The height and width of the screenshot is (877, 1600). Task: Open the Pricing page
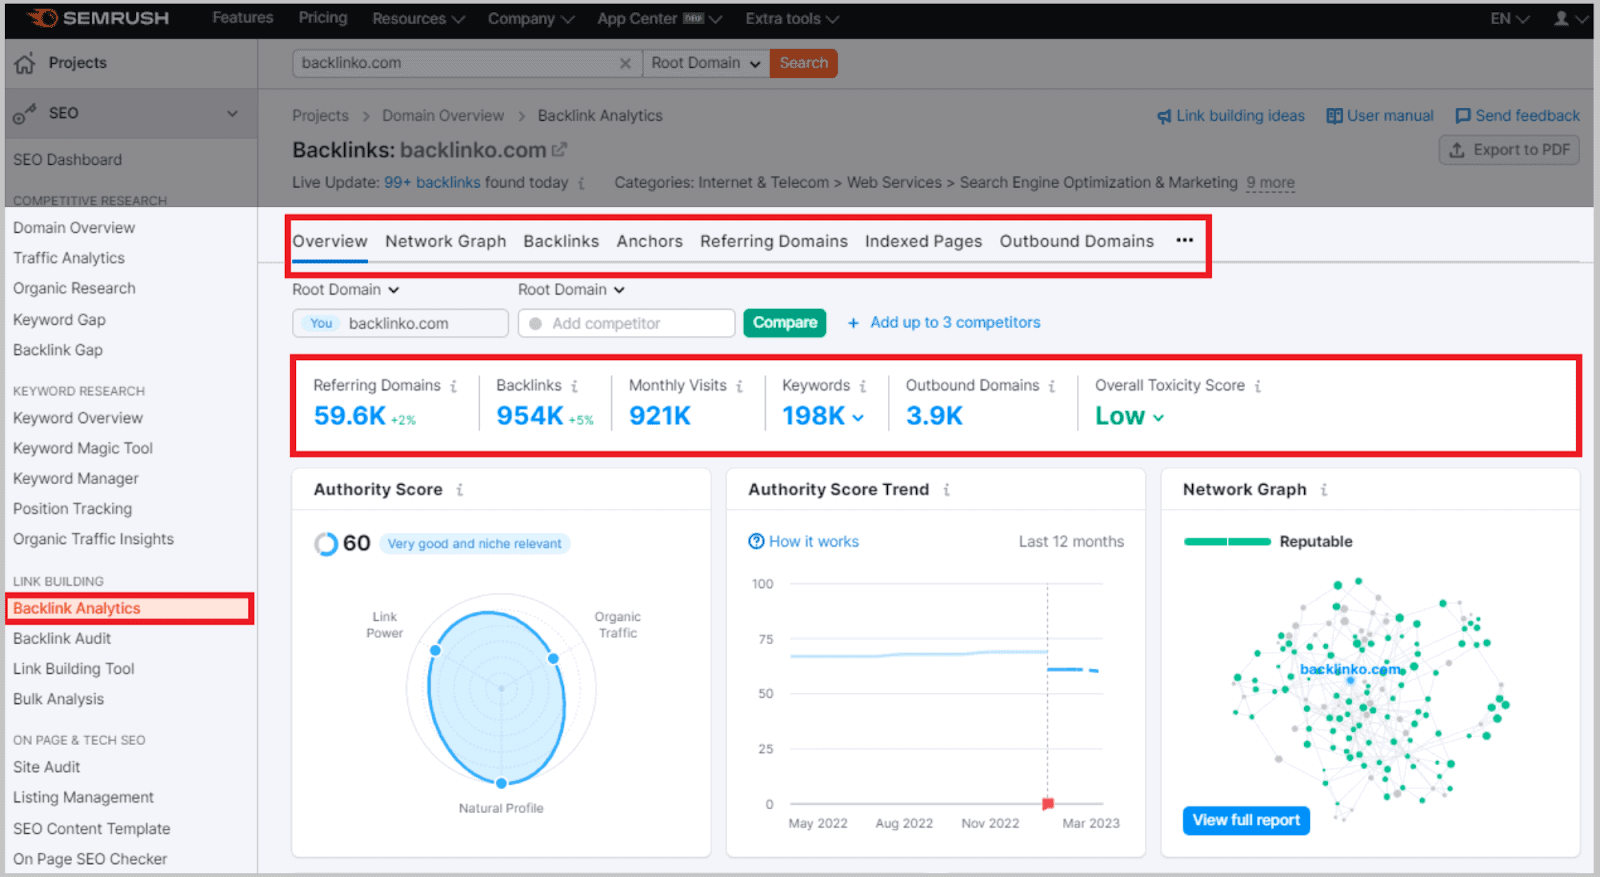(323, 18)
